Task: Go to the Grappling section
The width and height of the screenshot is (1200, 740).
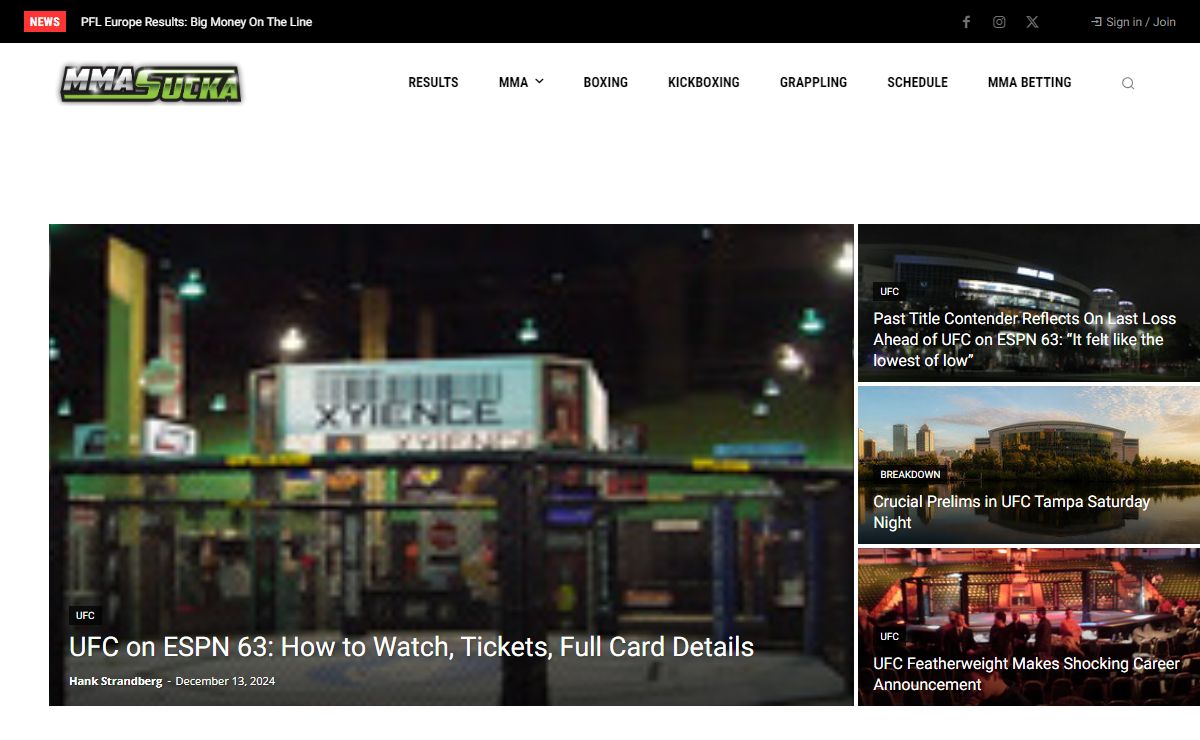Action: [x=813, y=83]
